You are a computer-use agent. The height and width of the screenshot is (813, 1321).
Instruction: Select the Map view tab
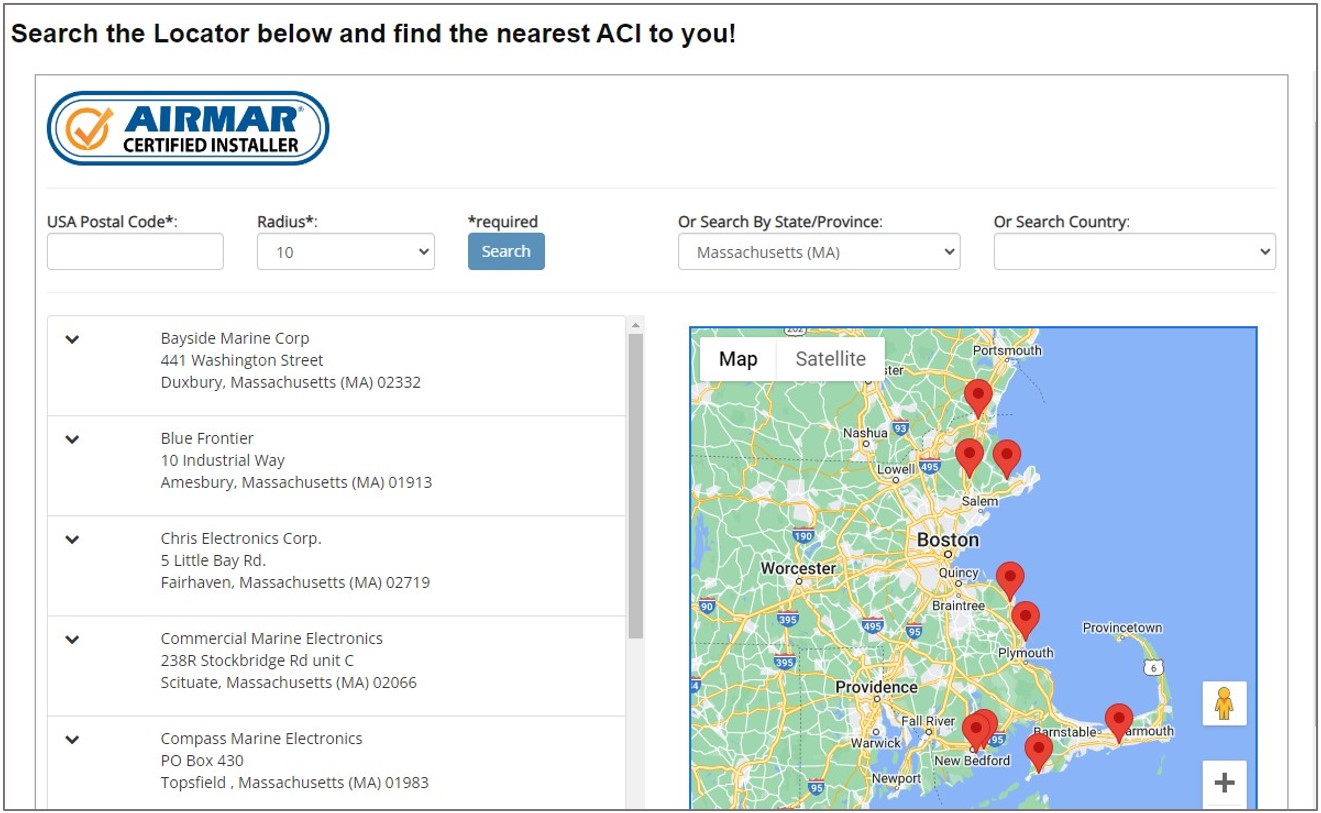coord(738,358)
